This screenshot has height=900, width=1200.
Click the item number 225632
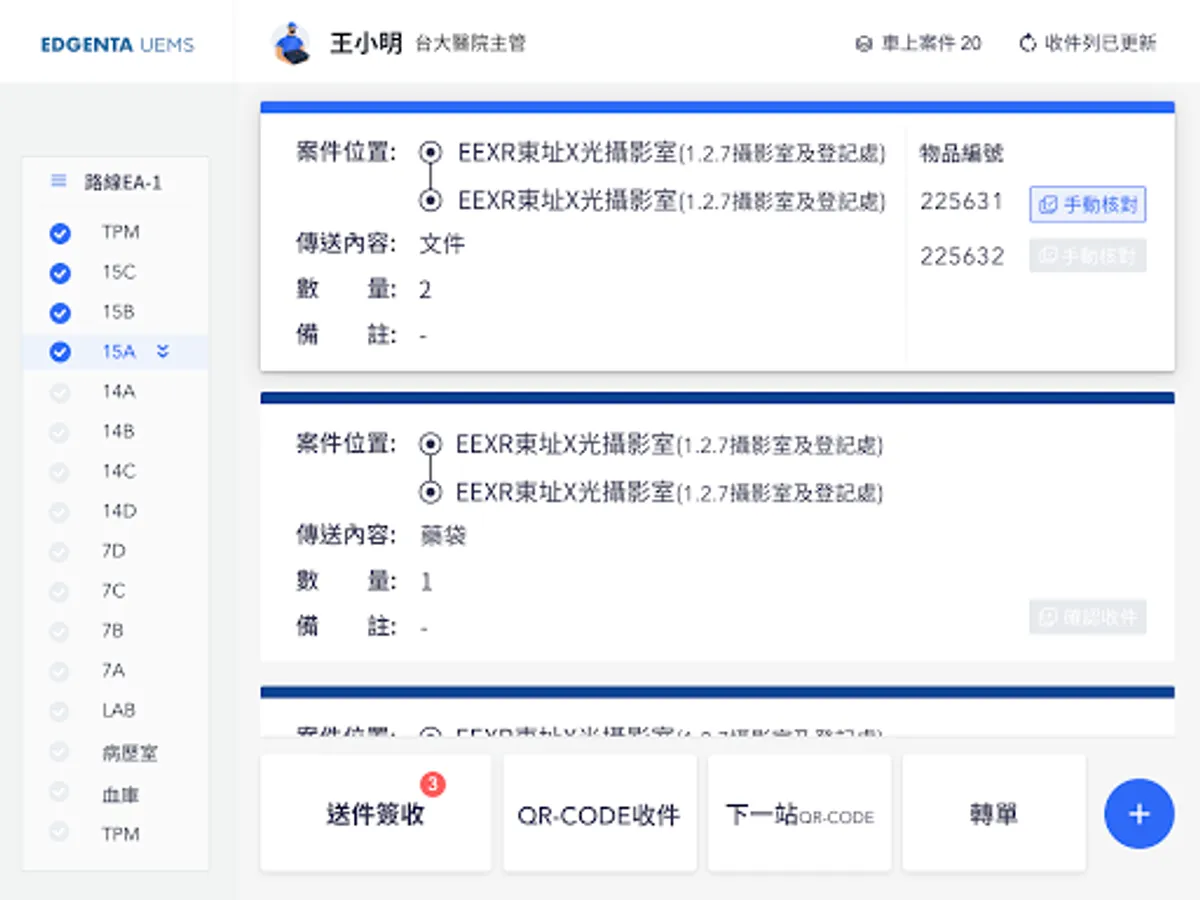tap(962, 256)
